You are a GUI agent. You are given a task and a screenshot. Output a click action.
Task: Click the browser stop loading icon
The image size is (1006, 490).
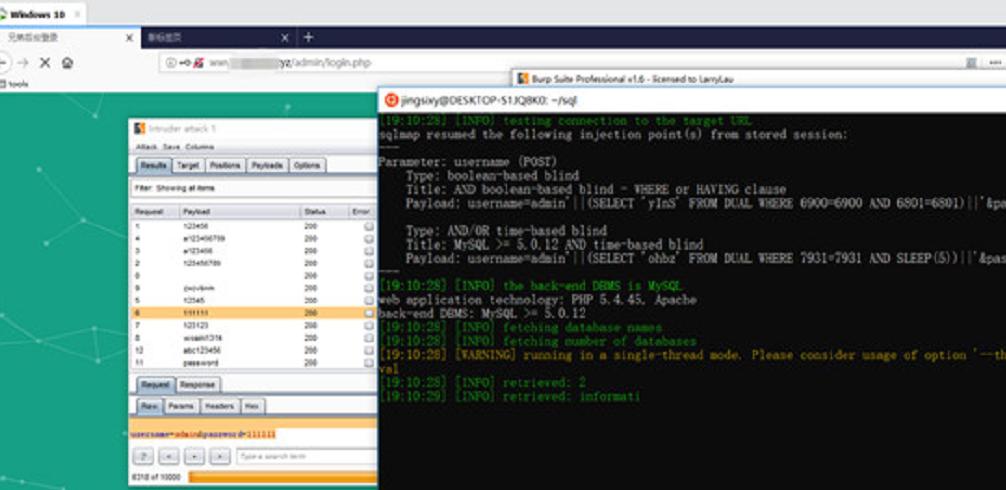point(44,62)
